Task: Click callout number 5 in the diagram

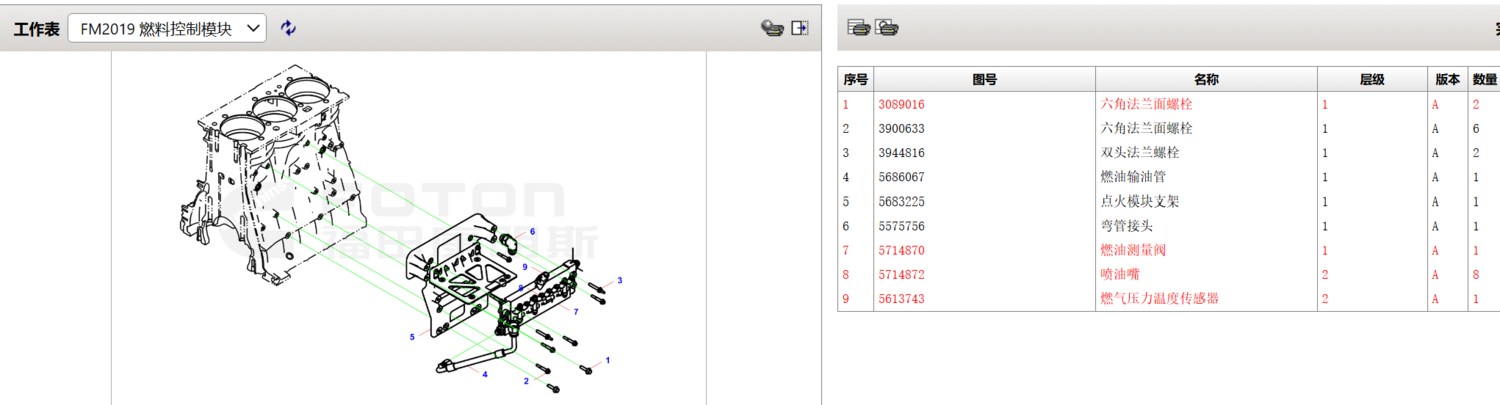Action: 412,337
